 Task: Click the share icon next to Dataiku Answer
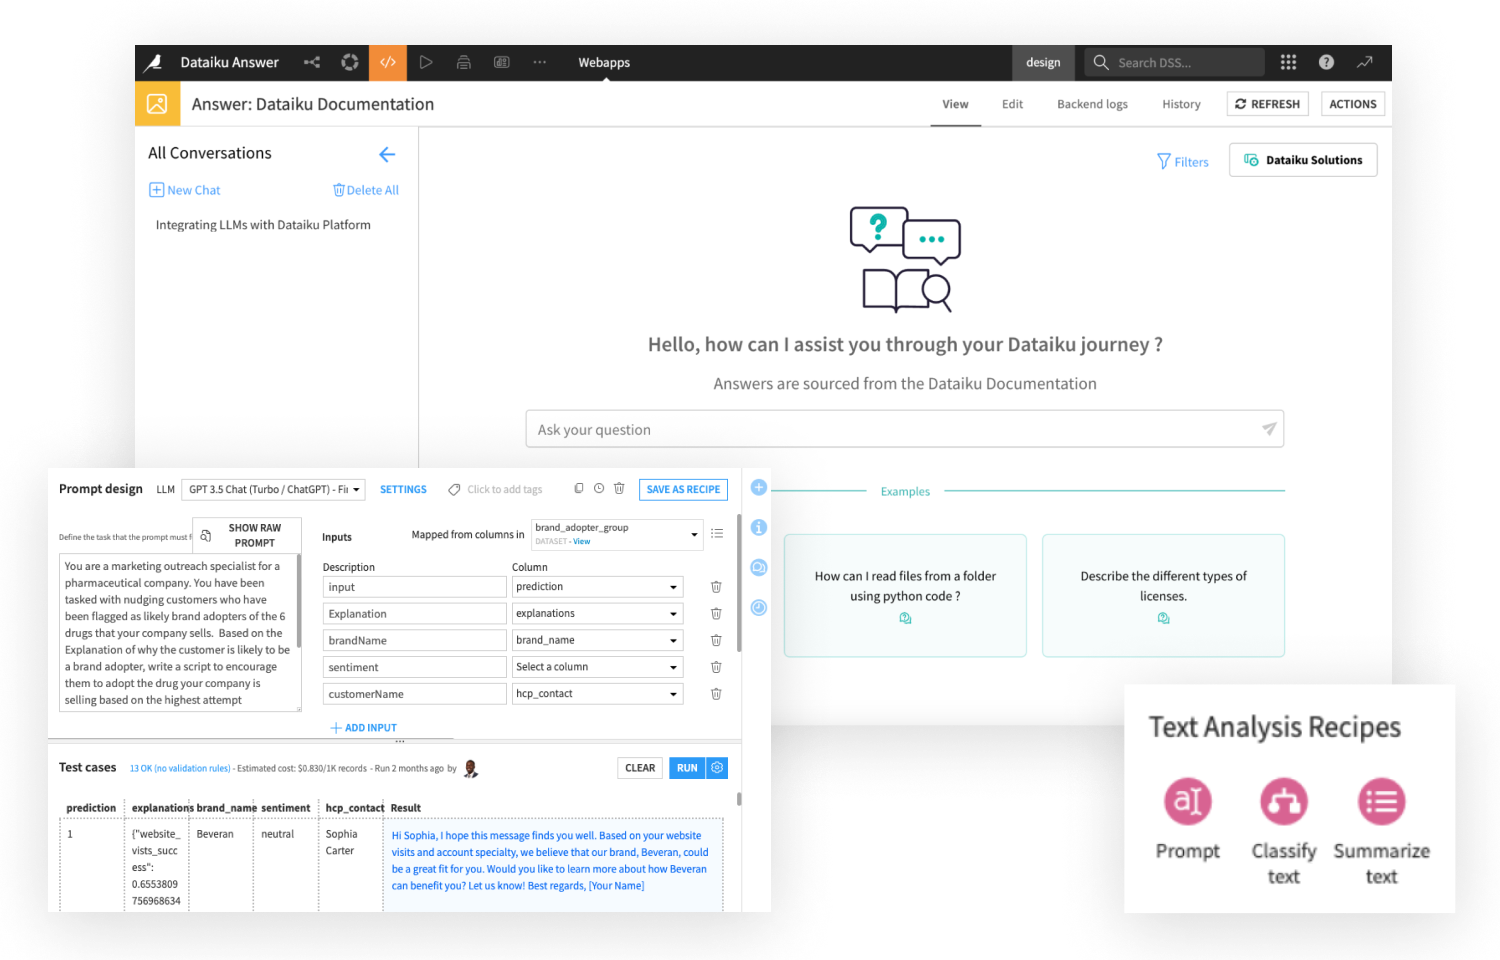tap(311, 62)
